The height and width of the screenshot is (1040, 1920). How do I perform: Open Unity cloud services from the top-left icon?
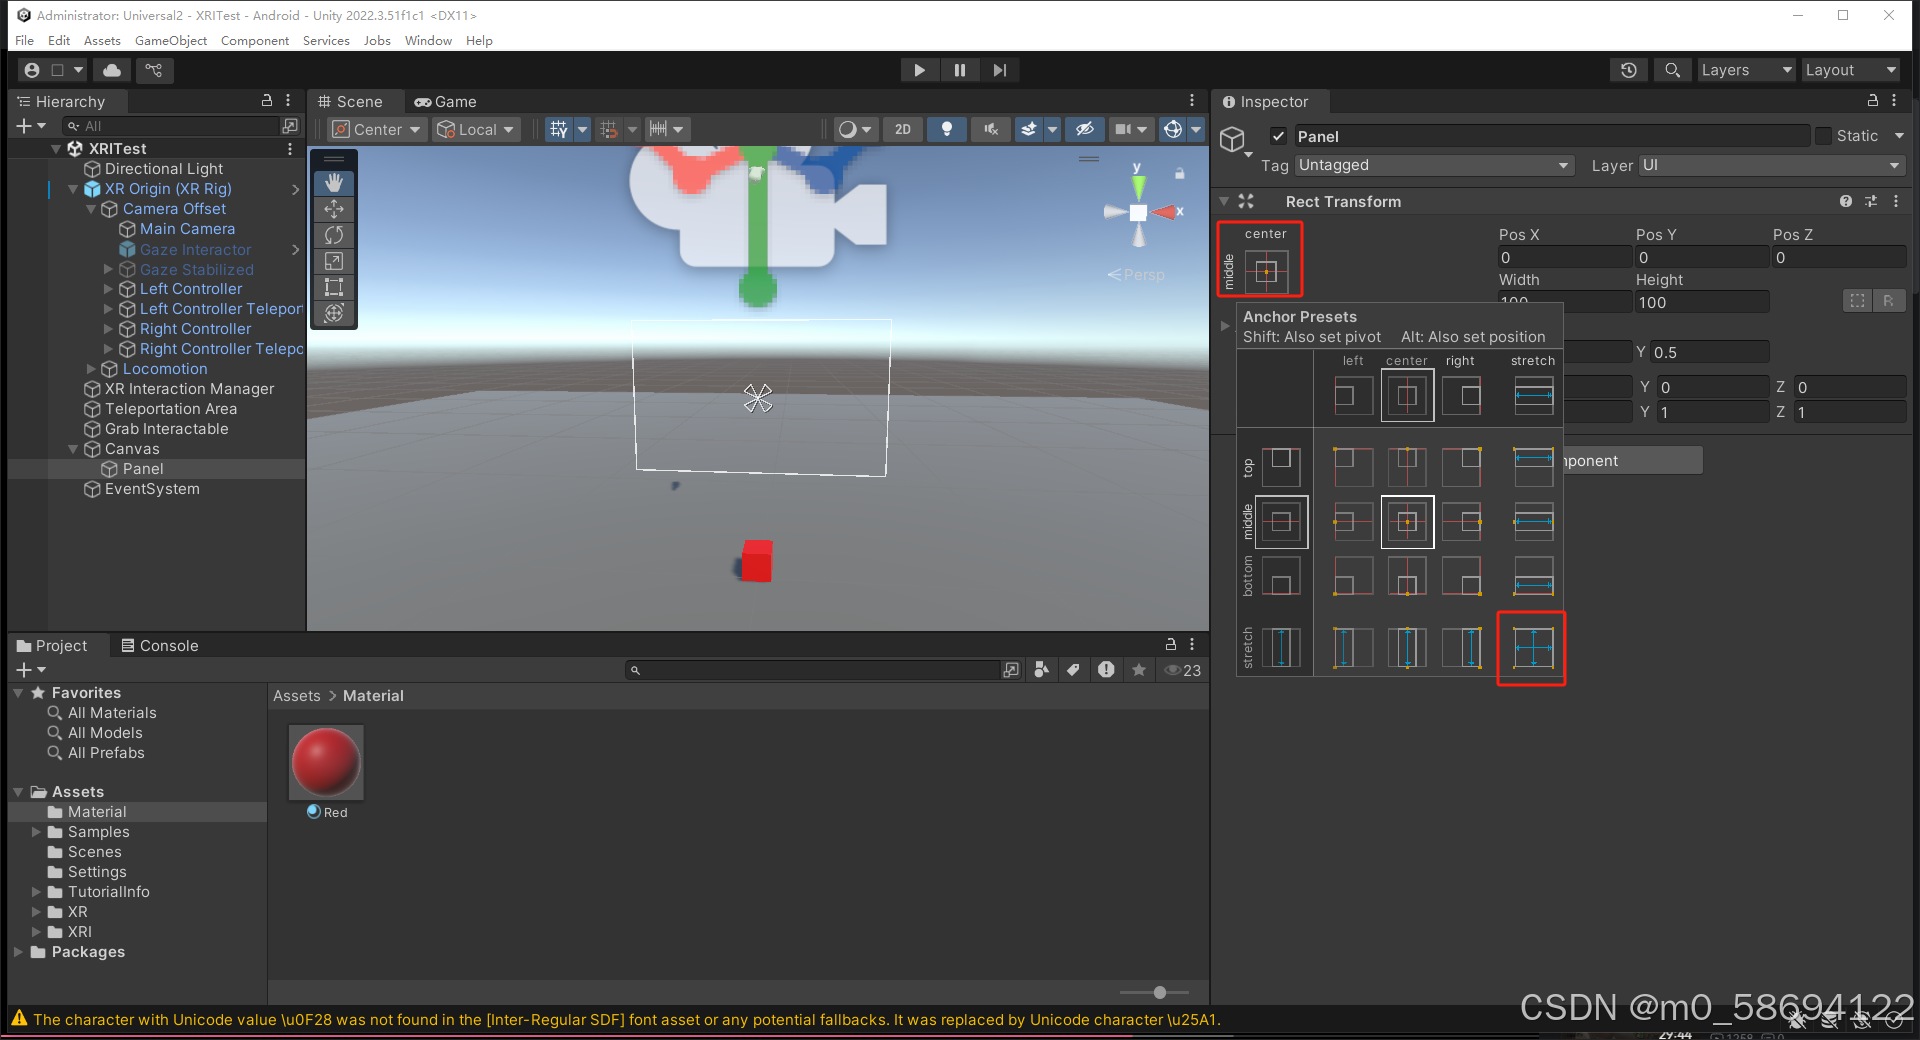(x=111, y=70)
